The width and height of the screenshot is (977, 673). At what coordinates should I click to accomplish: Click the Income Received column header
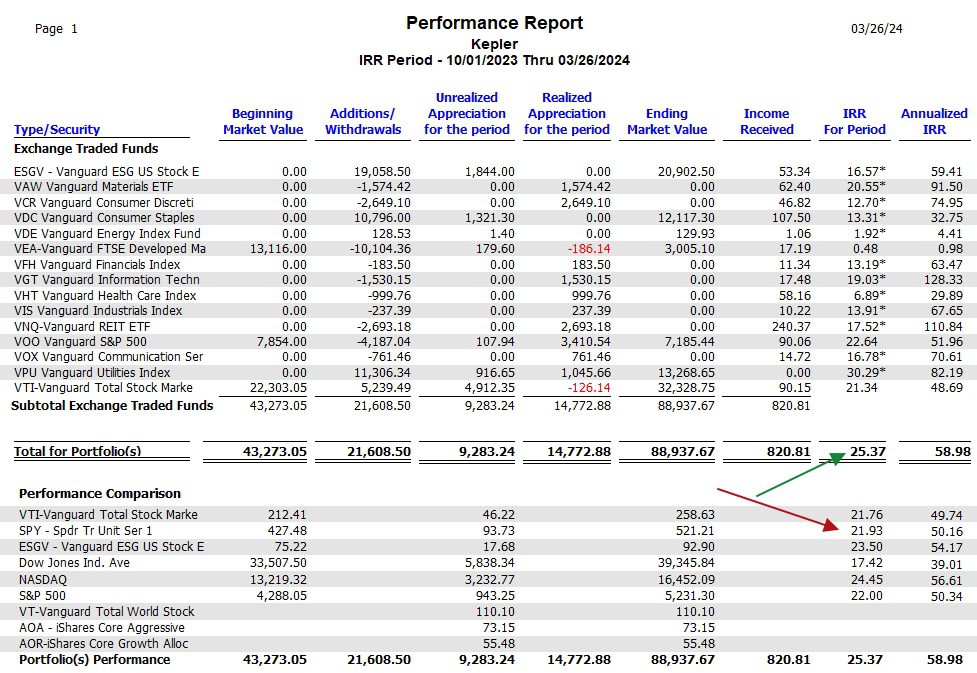766,122
